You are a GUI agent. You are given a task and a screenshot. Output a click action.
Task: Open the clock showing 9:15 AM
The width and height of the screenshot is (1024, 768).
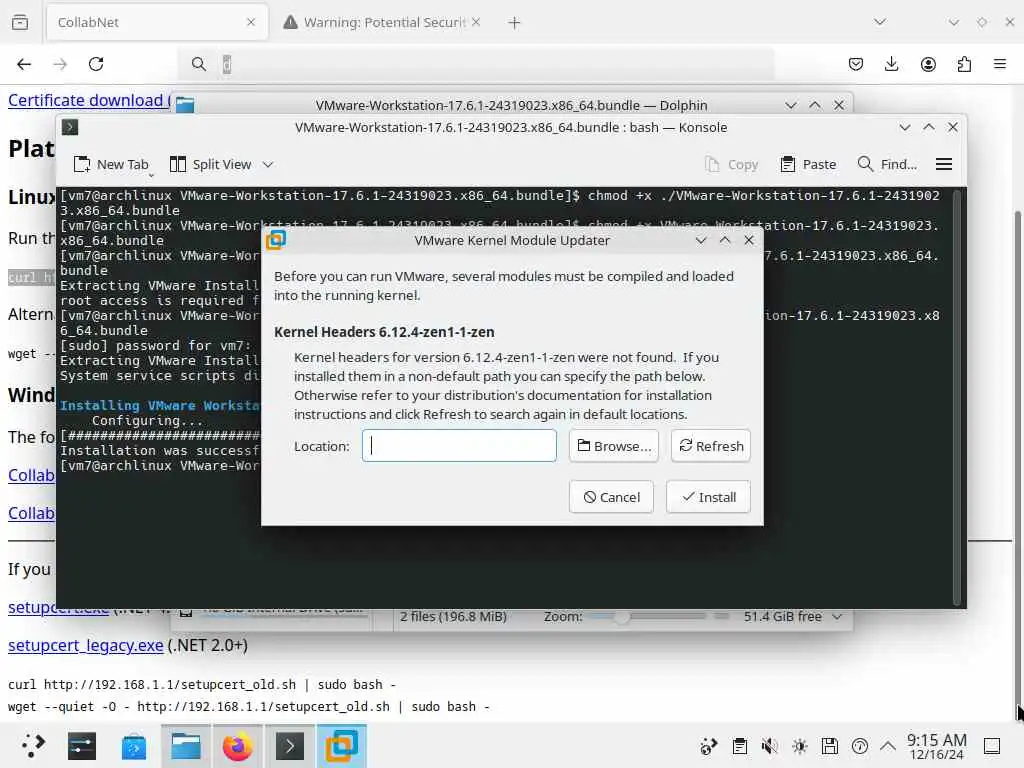[936, 746]
